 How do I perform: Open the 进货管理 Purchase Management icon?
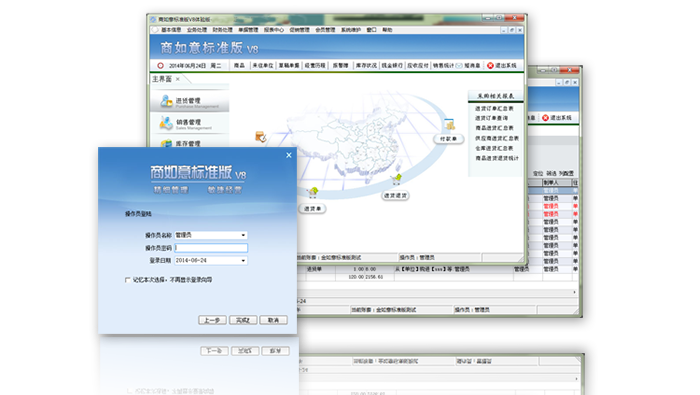tap(167, 101)
